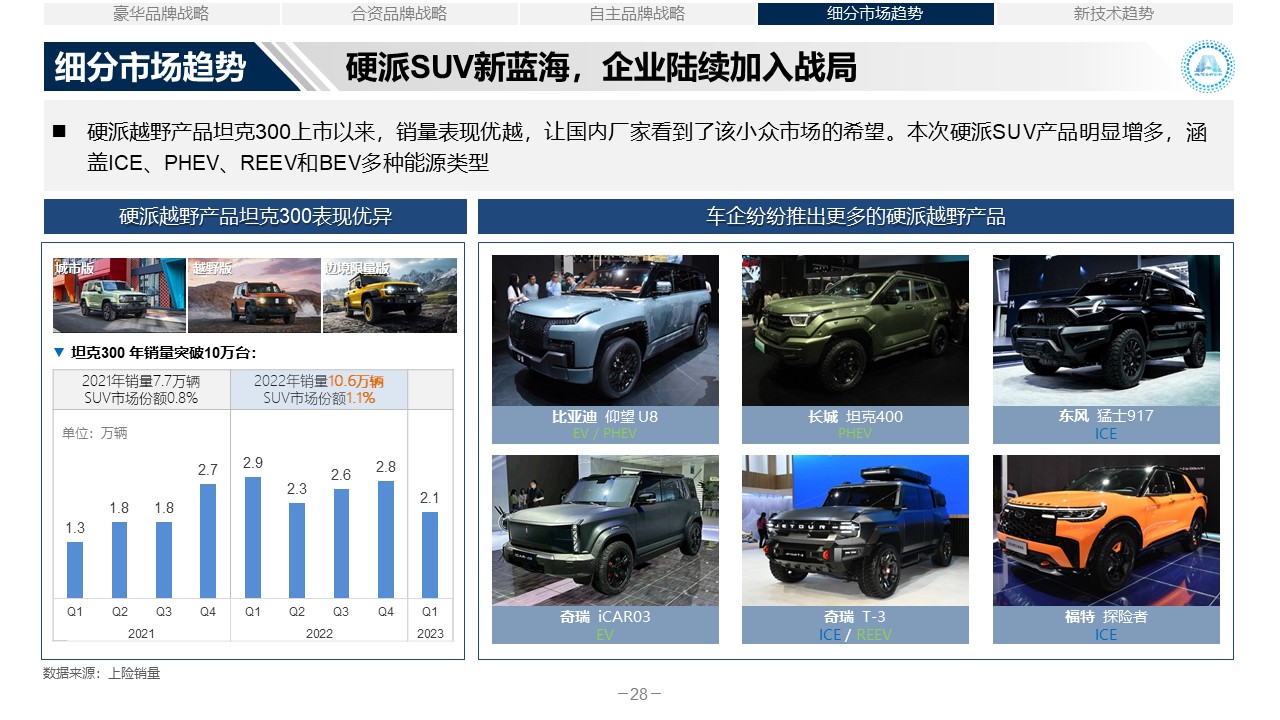Click the 福特 探险者 car photo
The width and height of the screenshot is (1280, 720).
[x=1106, y=530]
